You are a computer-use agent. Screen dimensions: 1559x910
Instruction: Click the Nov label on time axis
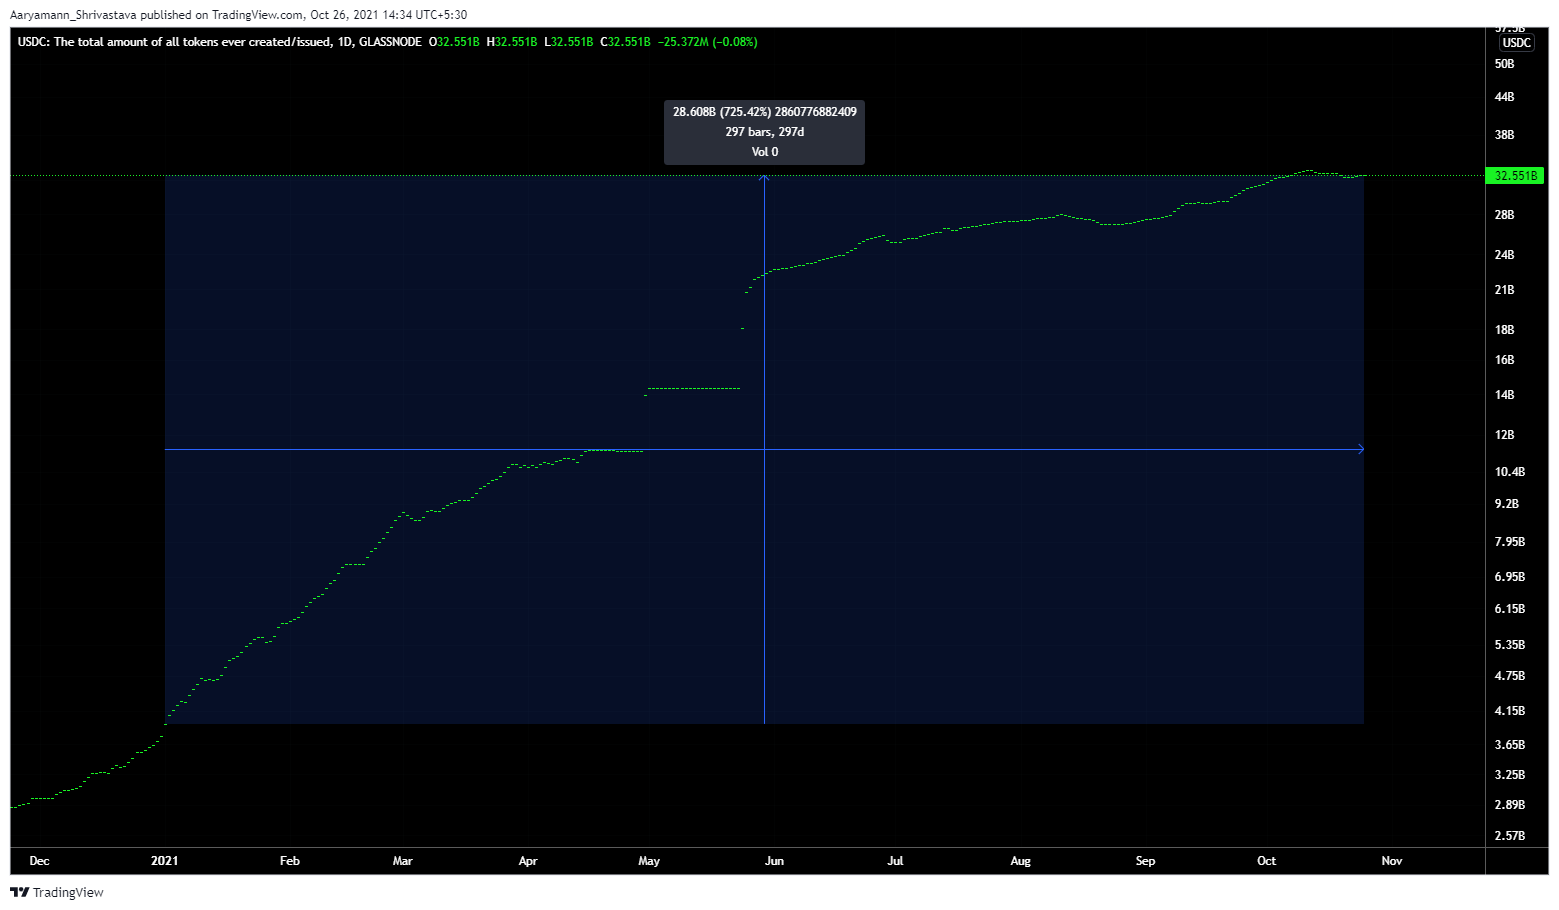pyautogui.click(x=1392, y=861)
